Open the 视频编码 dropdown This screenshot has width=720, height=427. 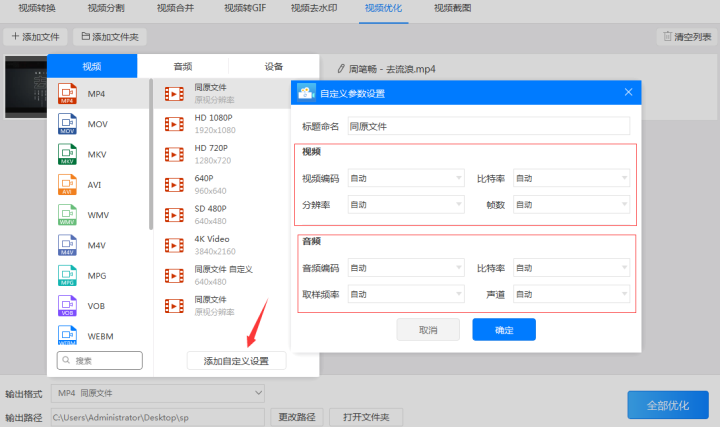[x=406, y=178]
